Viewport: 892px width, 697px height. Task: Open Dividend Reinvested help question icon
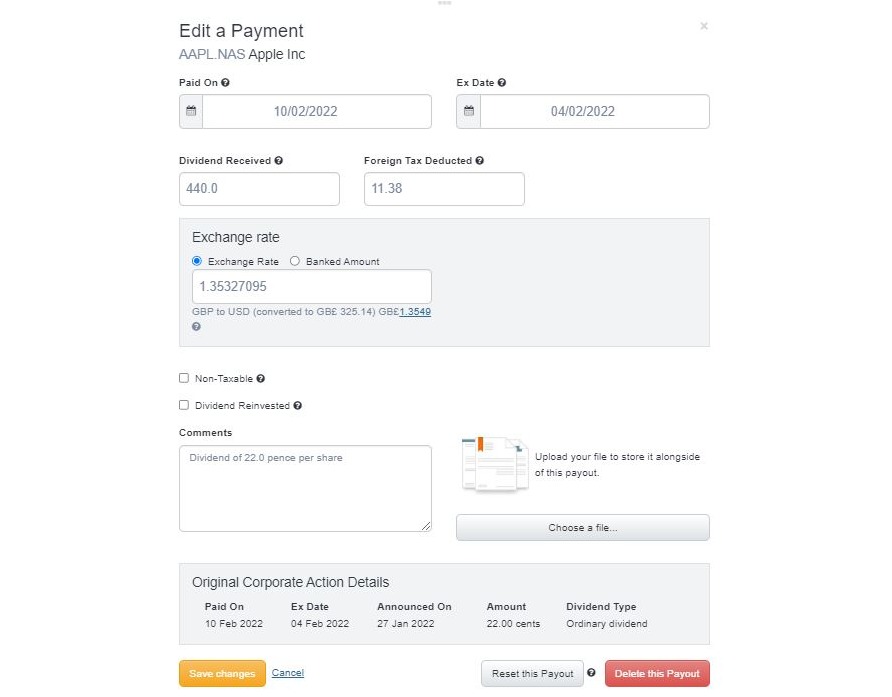click(298, 406)
